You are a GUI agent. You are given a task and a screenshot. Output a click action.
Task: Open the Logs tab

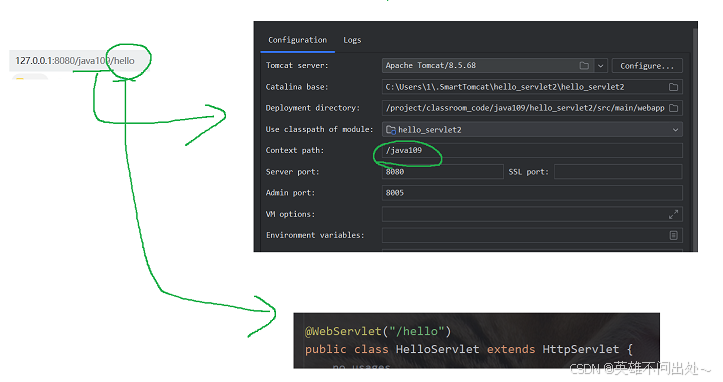352,40
